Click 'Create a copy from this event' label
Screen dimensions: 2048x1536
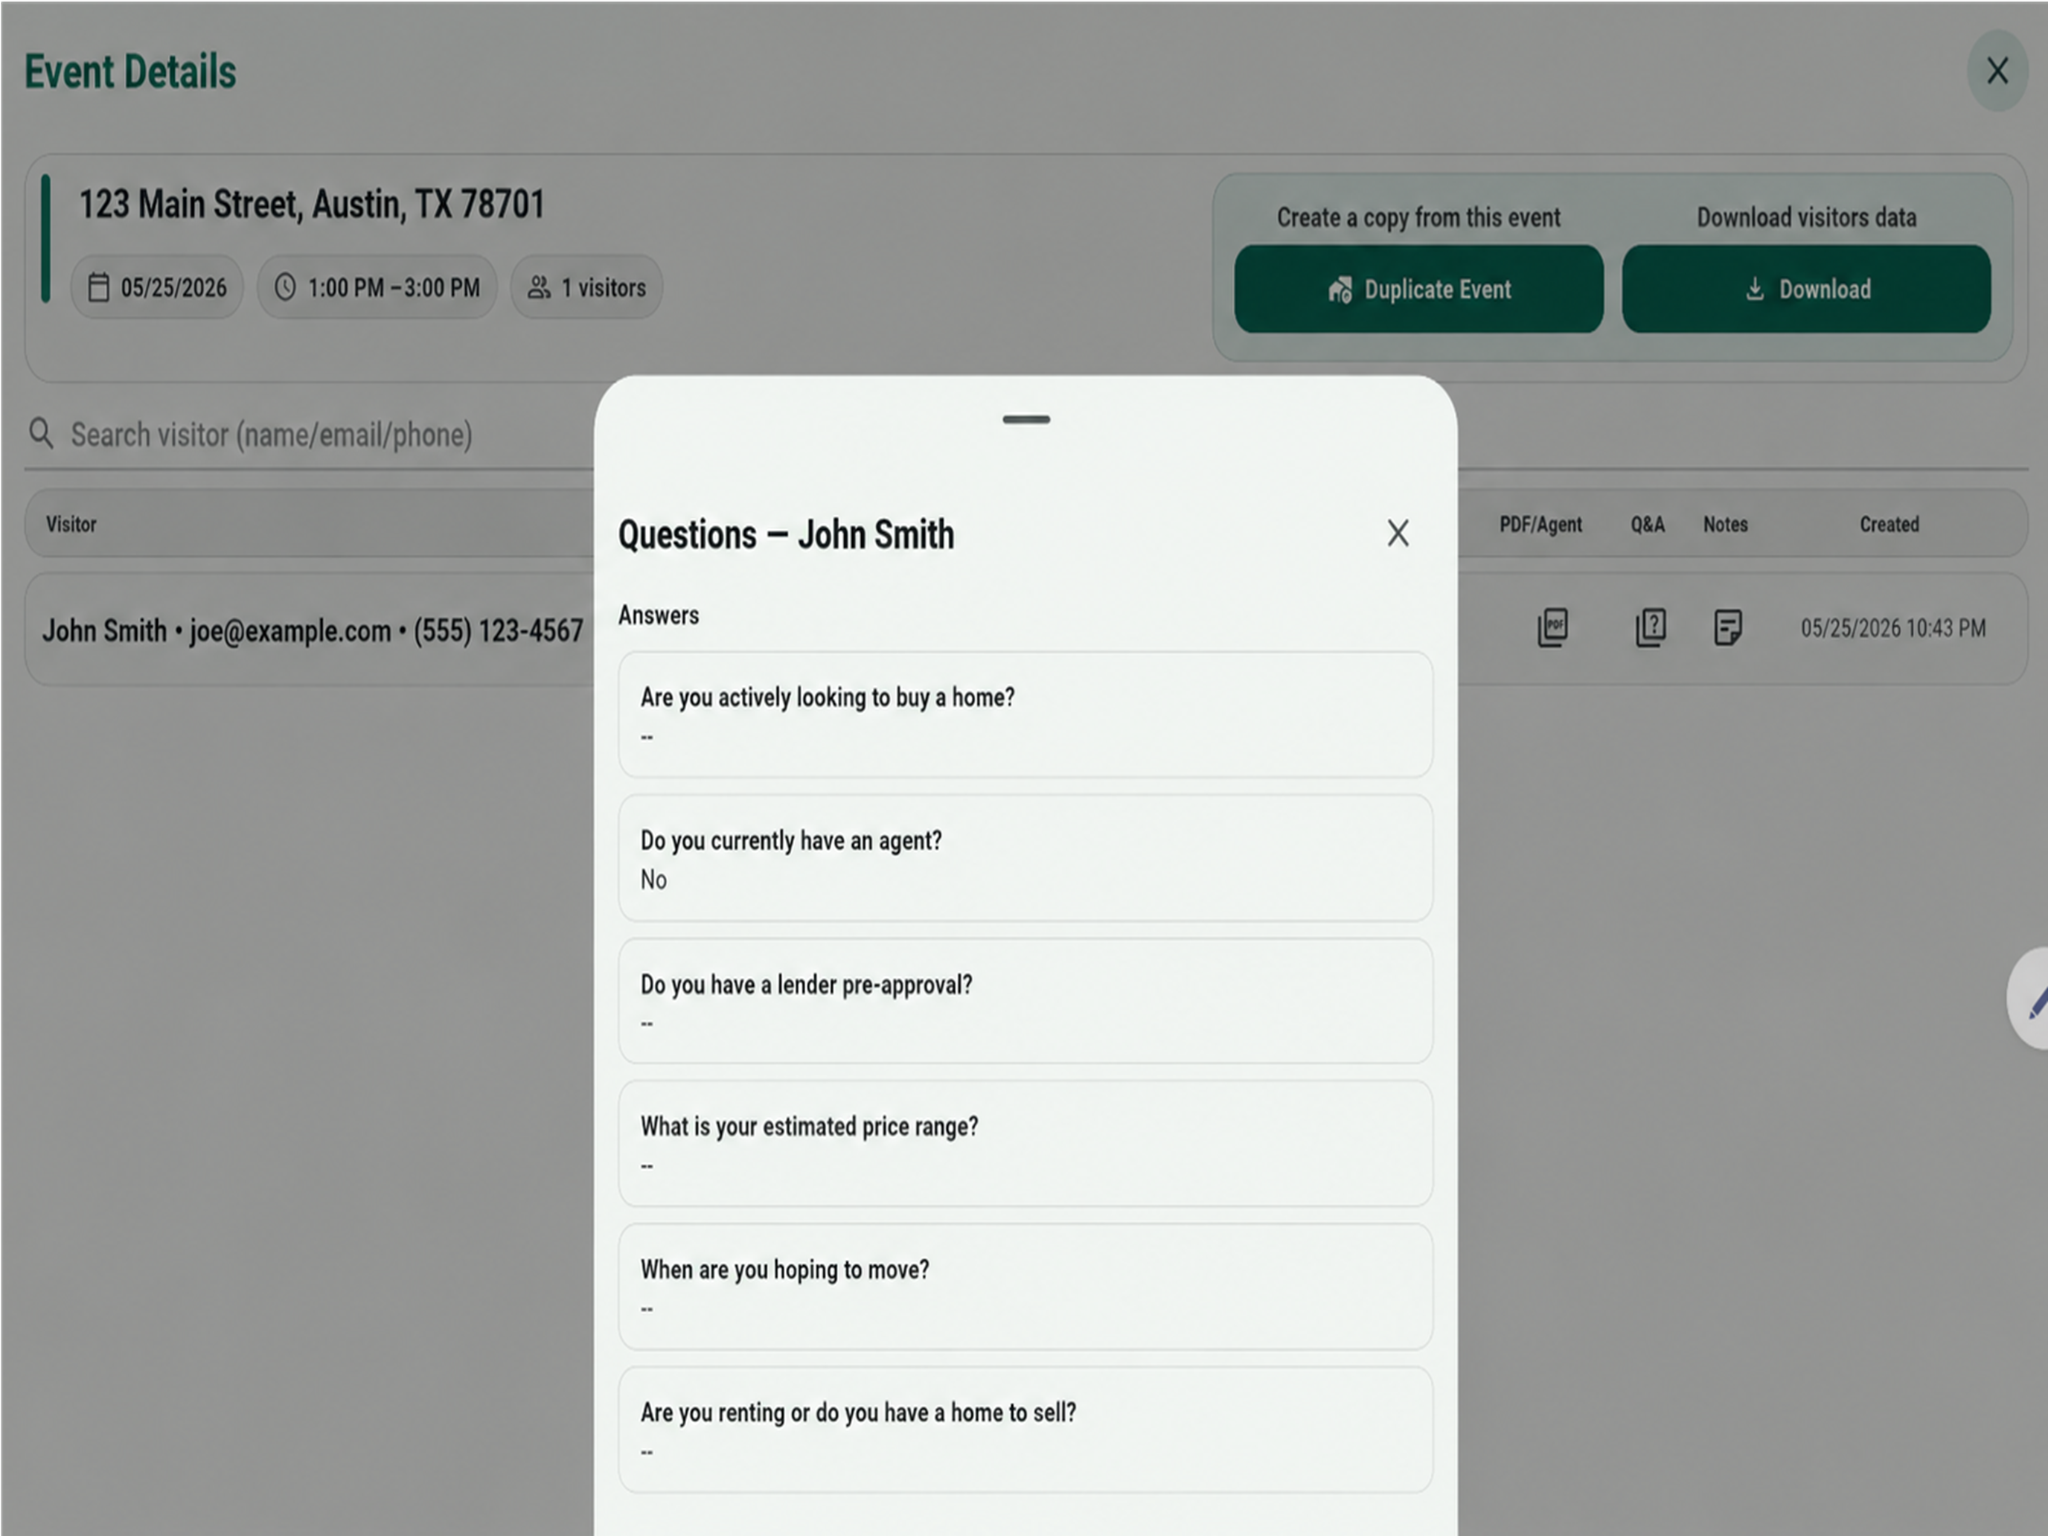(1418, 217)
